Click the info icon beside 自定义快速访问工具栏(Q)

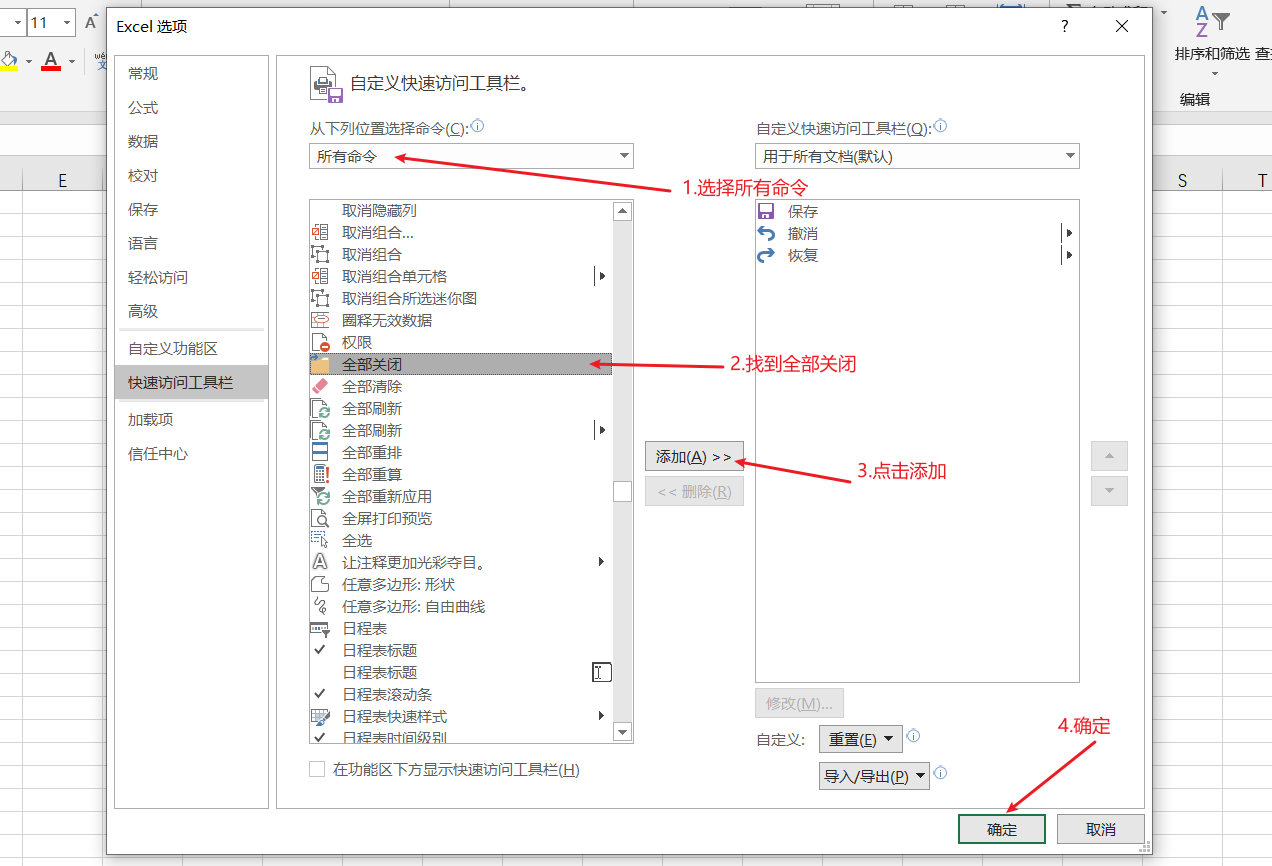[x=940, y=127]
